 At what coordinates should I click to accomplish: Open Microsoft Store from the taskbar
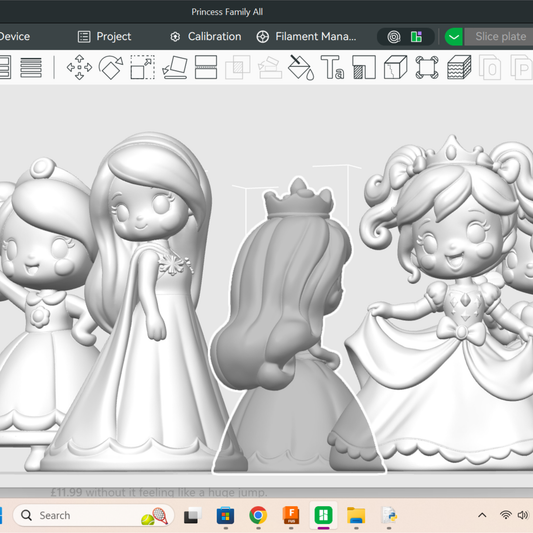coord(225,515)
